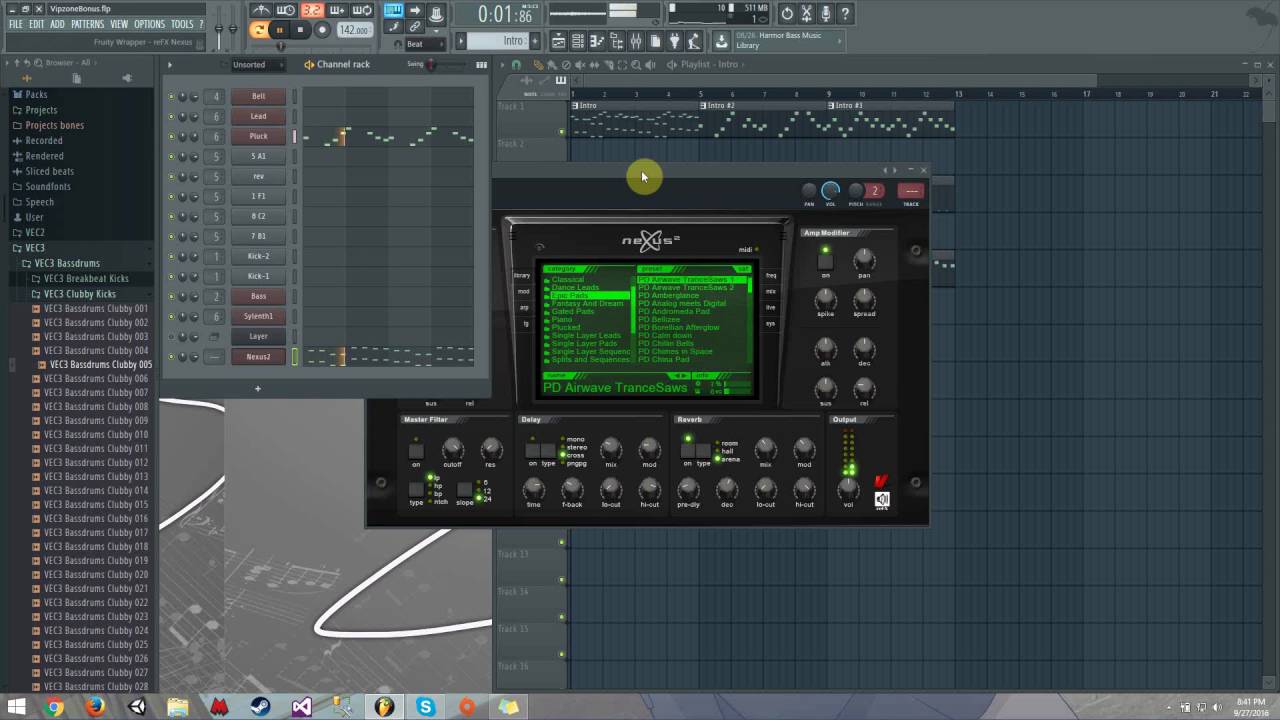1280x720 pixels.
Task: Open the TOOLS menu
Action: tap(182, 24)
